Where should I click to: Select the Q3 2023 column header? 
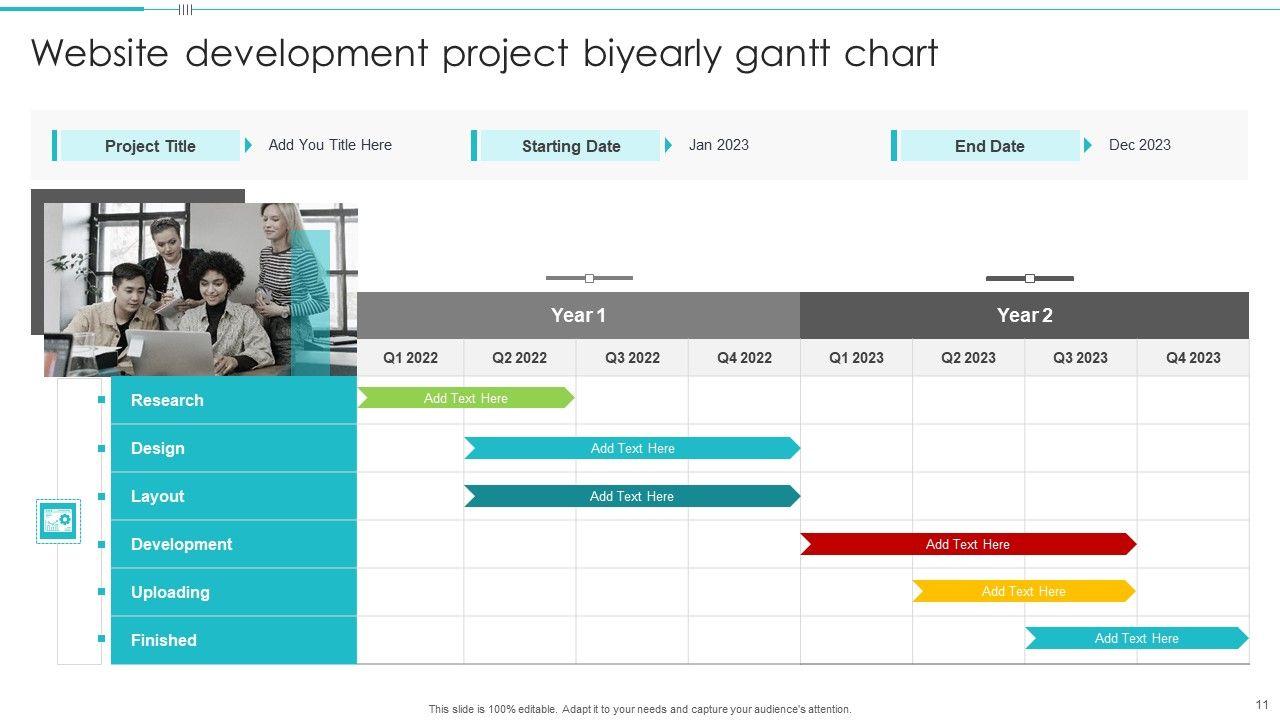point(1080,358)
